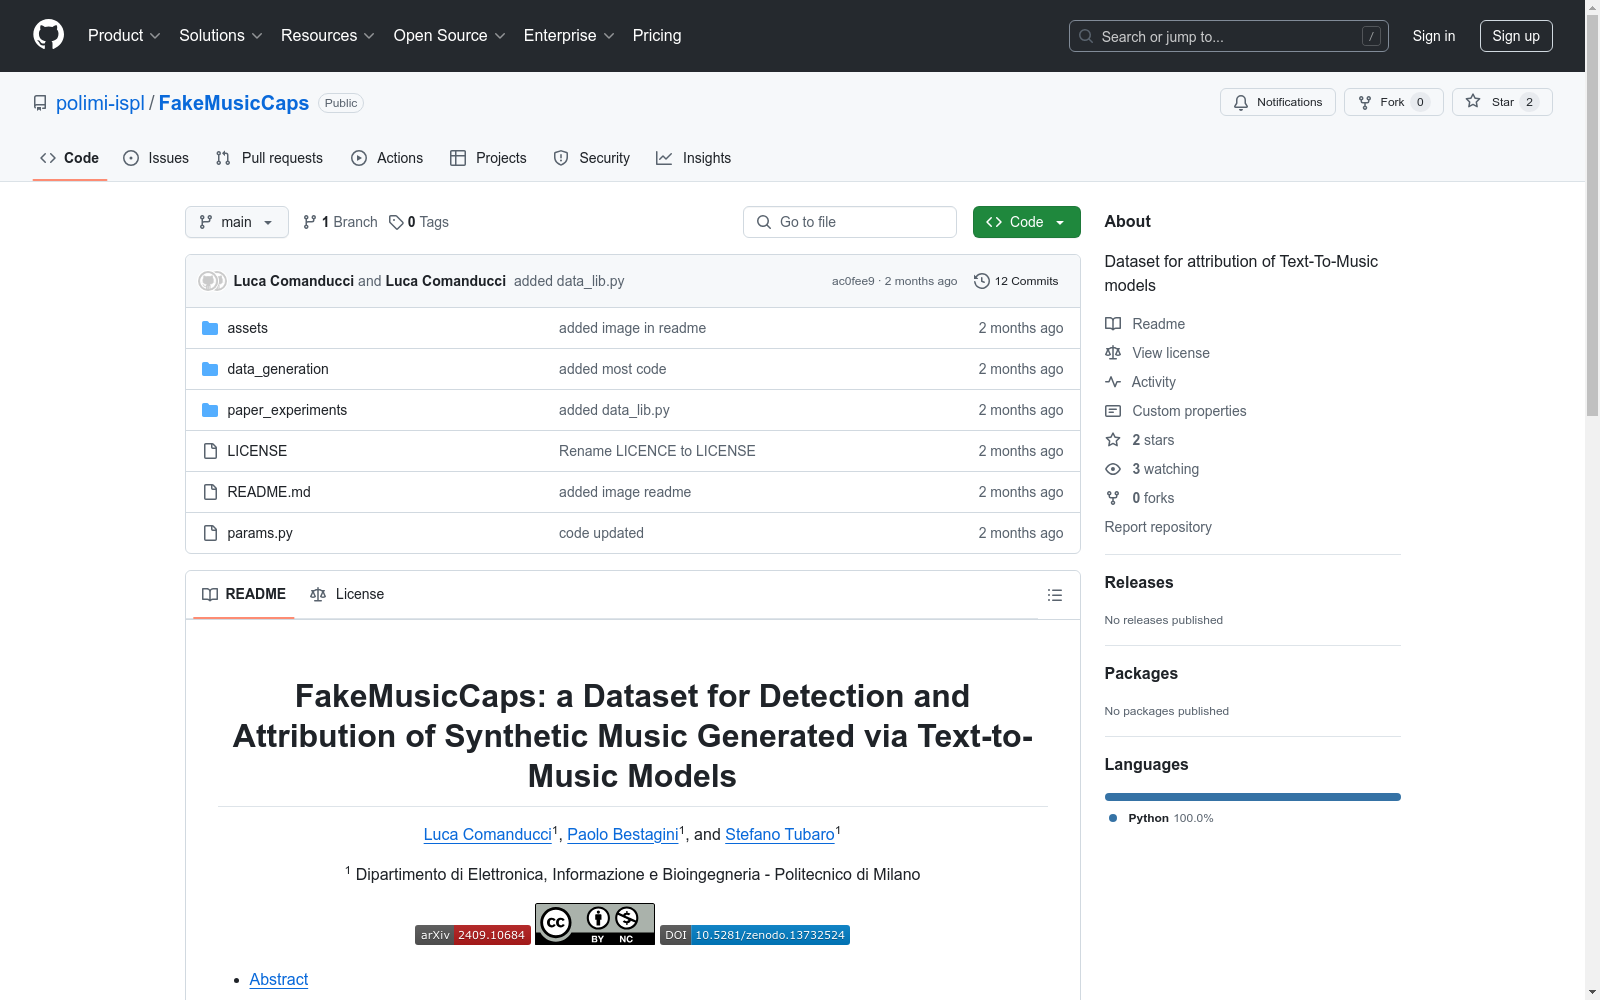
Task: Open the FakeMusicCaps repository name link
Action: click(234, 103)
